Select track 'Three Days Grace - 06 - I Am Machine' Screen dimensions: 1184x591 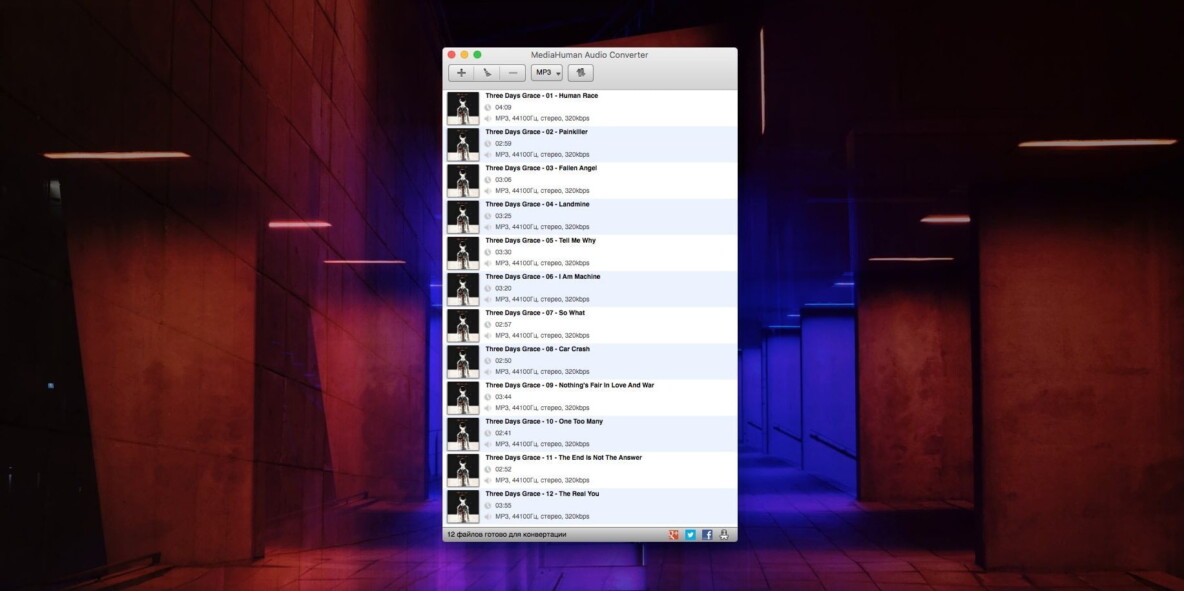[542, 277]
